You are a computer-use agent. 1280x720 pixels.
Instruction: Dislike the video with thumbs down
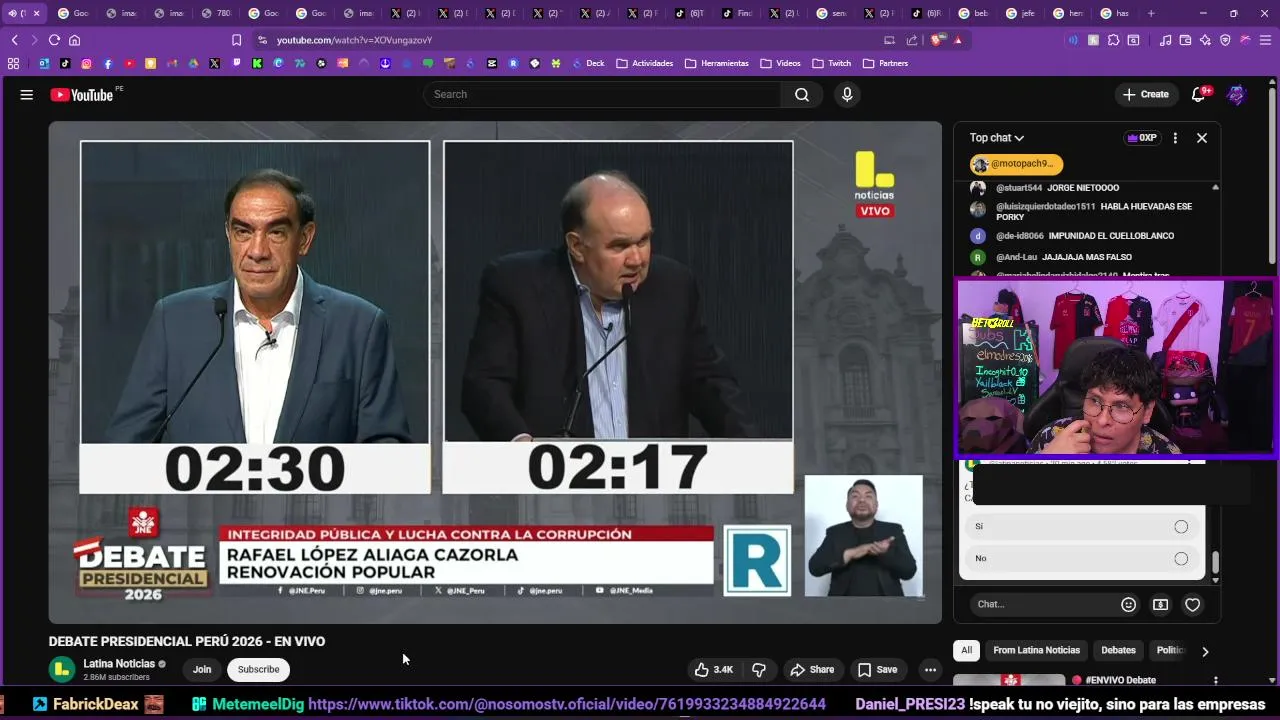[759, 670]
